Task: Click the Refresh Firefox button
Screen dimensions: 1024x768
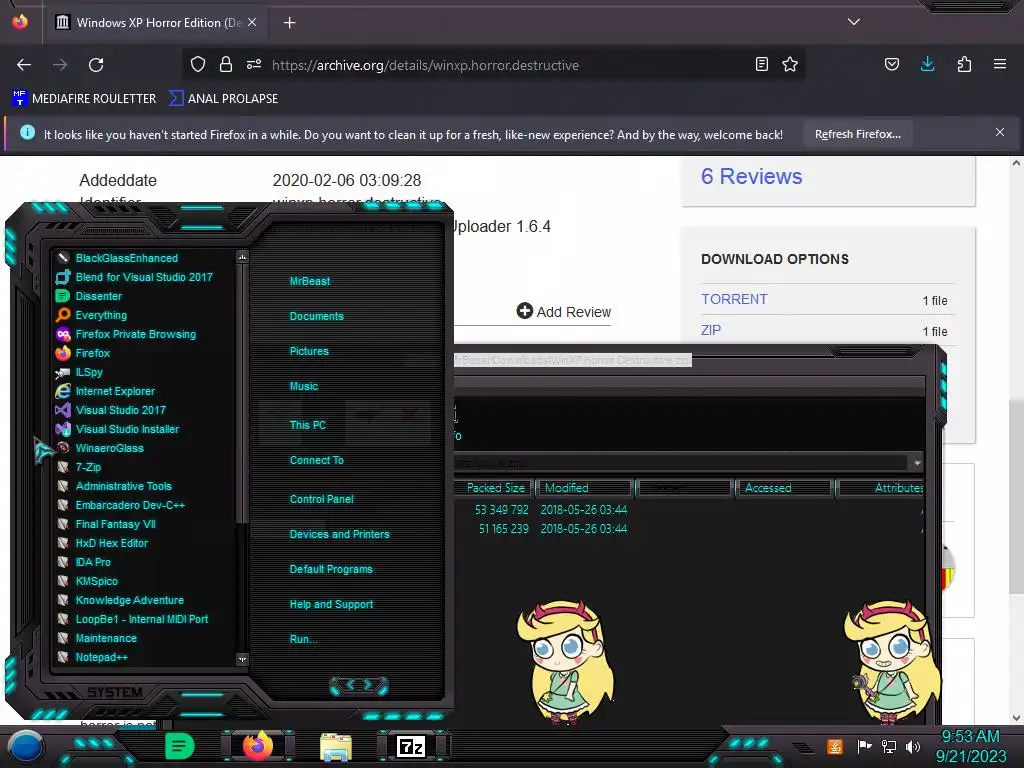Action: pyautogui.click(x=857, y=134)
